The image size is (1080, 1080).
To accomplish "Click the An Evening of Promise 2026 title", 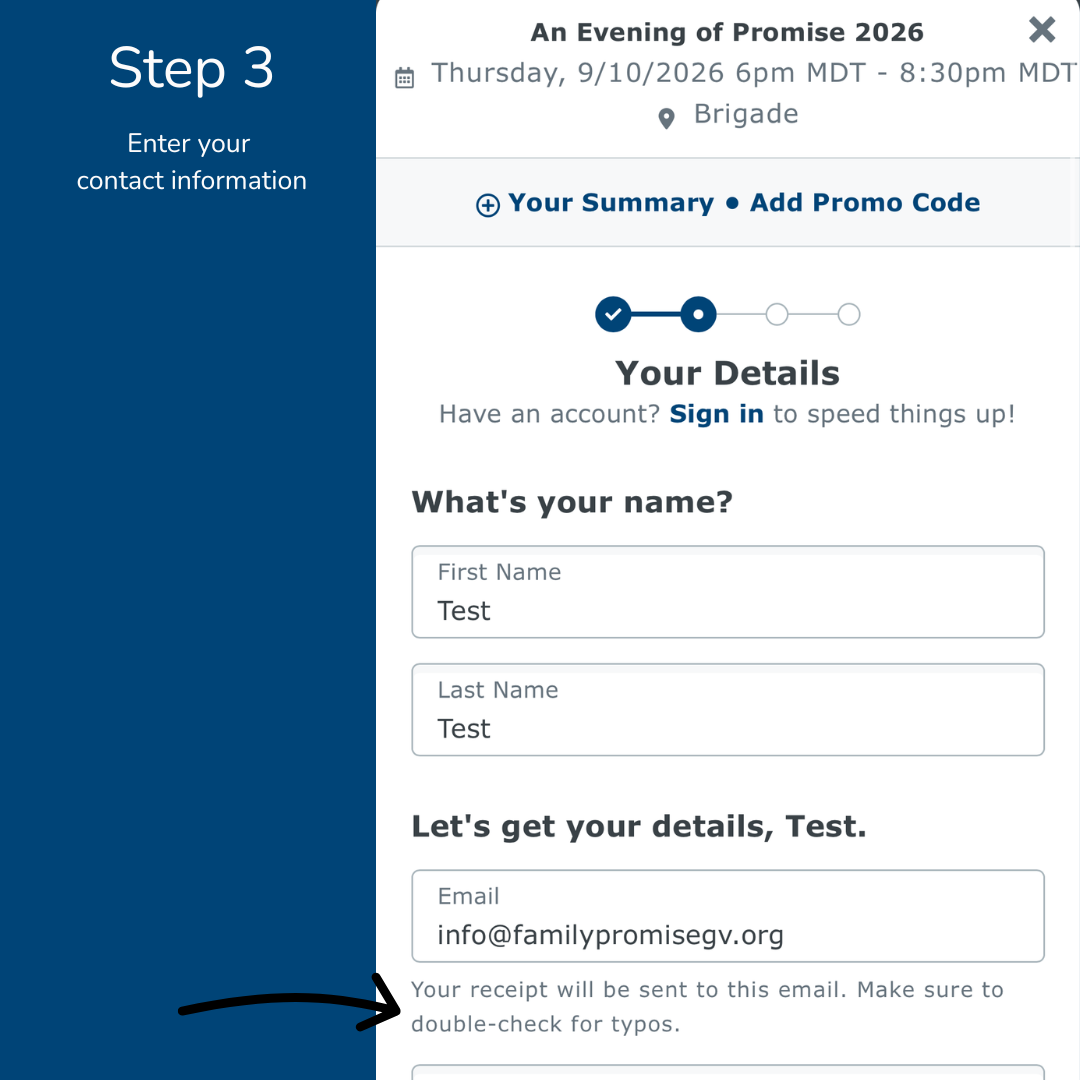I will coord(727,32).
